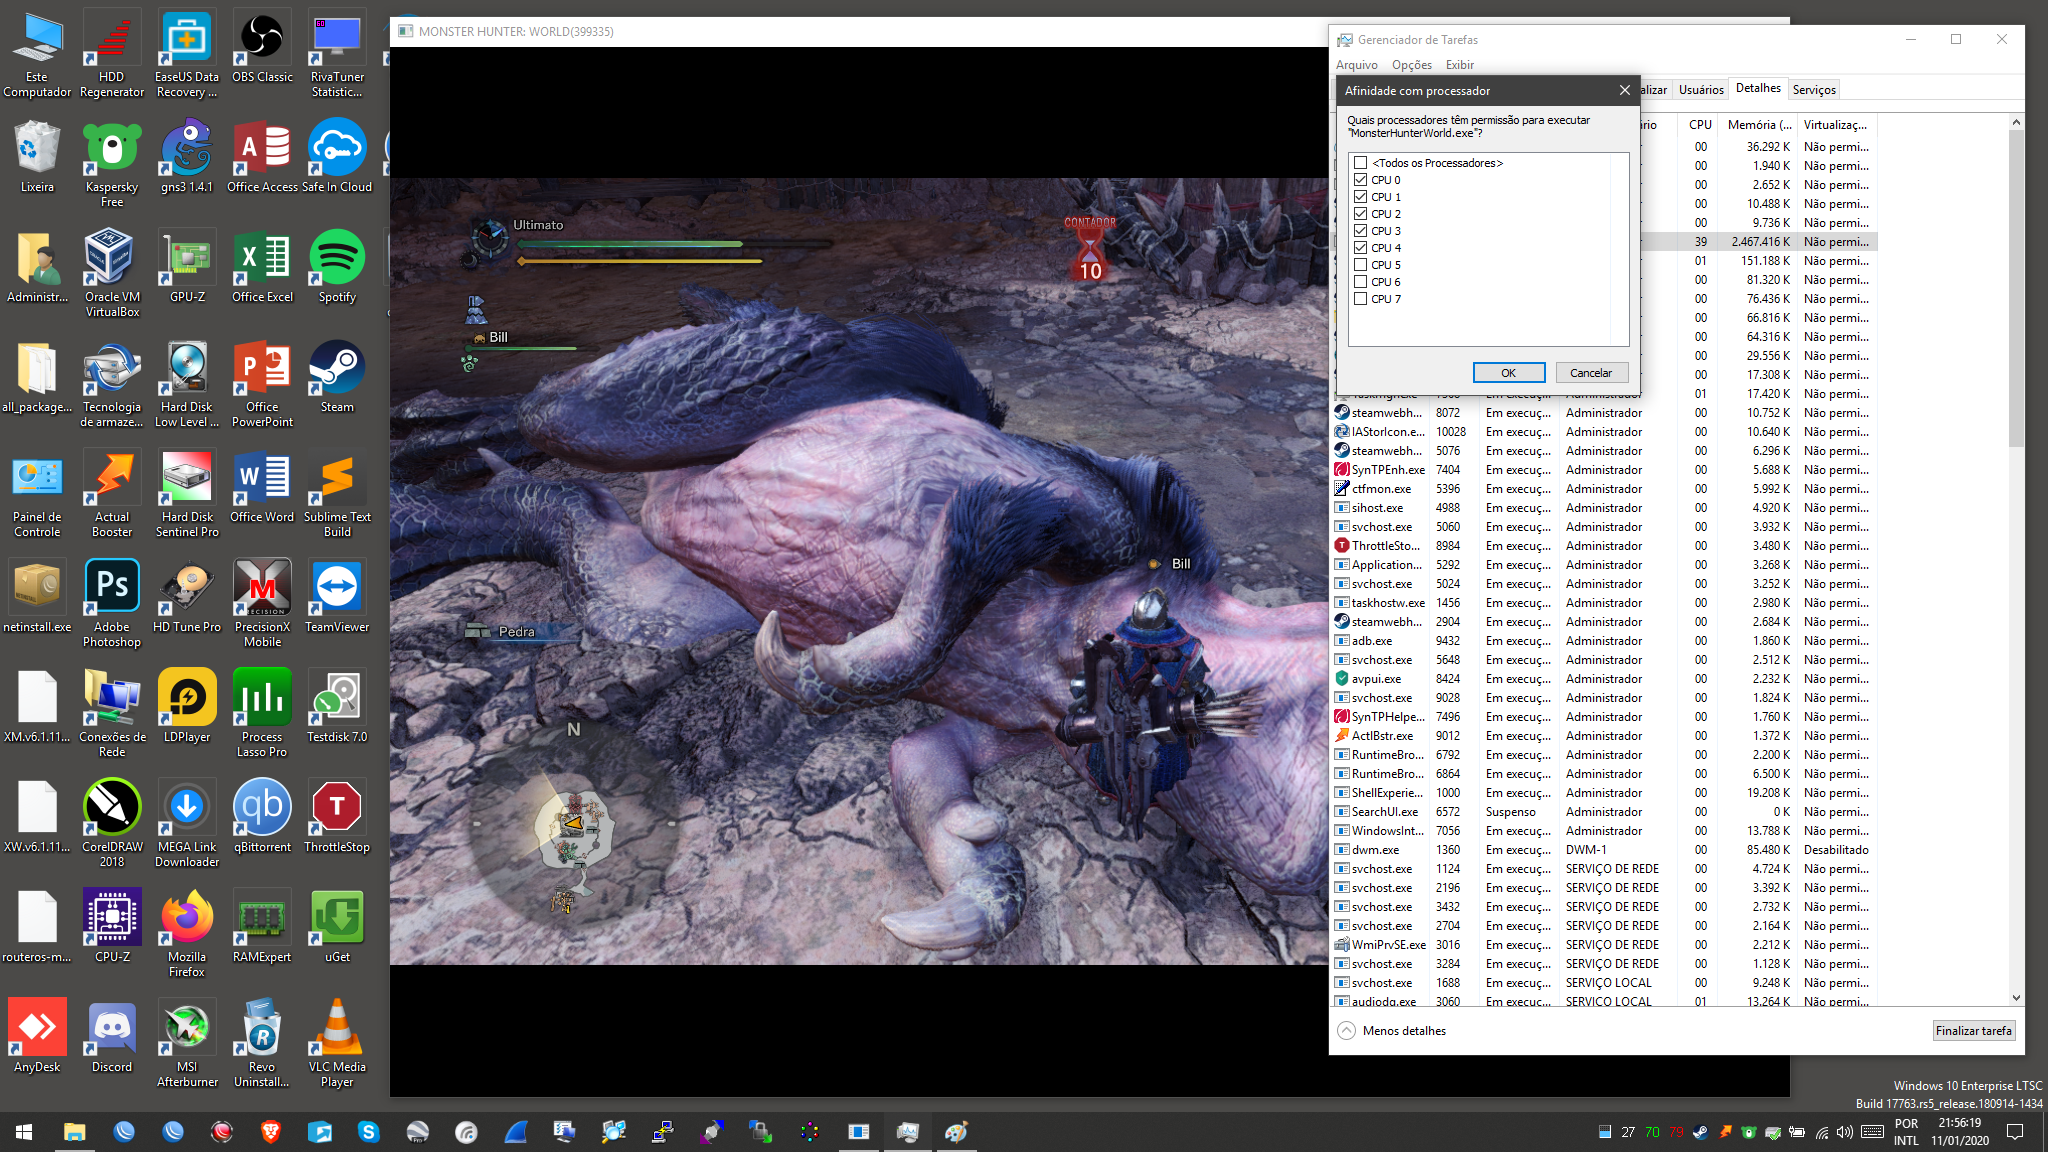Sort by the CPU column header
2048x1152 pixels.
(x=1700, y=125)
